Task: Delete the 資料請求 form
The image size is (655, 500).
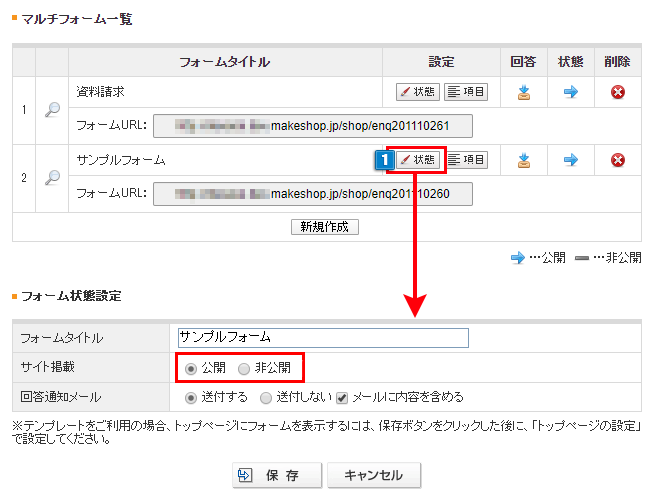Action: (x=618, y=92)
